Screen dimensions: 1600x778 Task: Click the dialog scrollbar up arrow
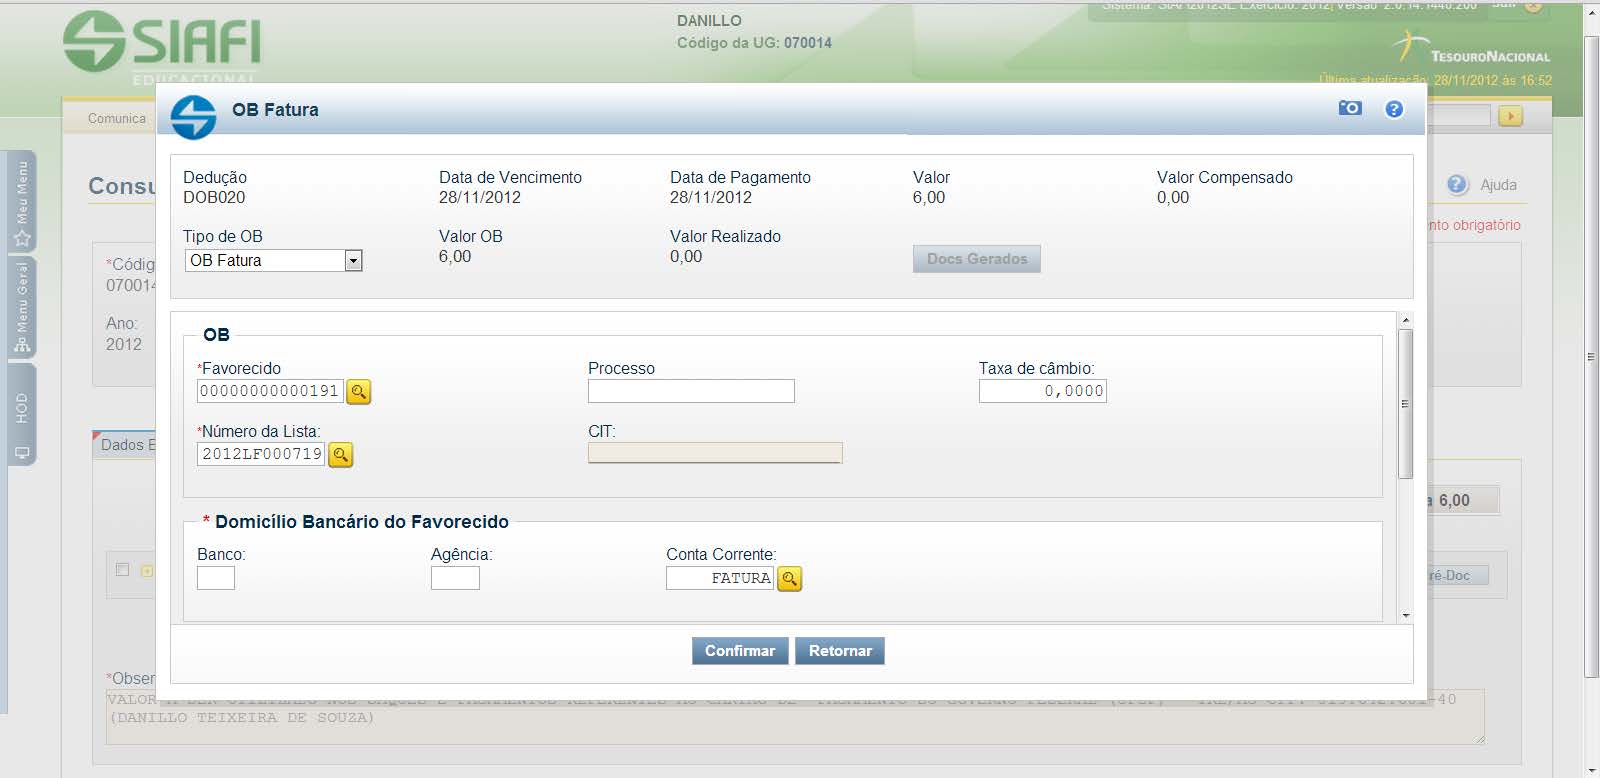(1406, 320)
